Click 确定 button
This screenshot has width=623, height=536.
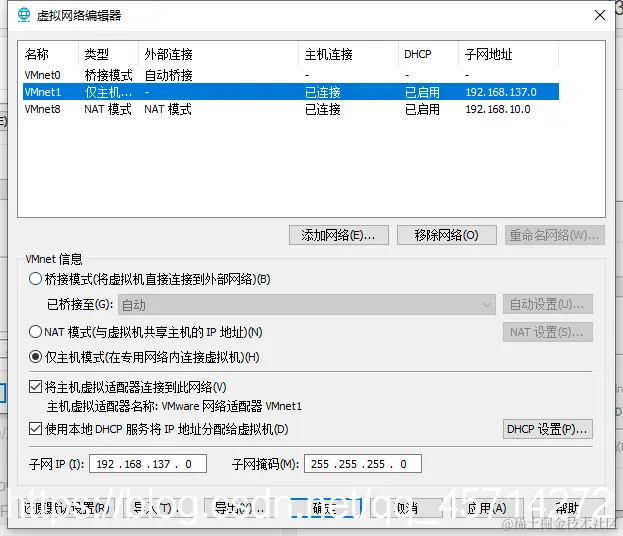coord(326,508)
